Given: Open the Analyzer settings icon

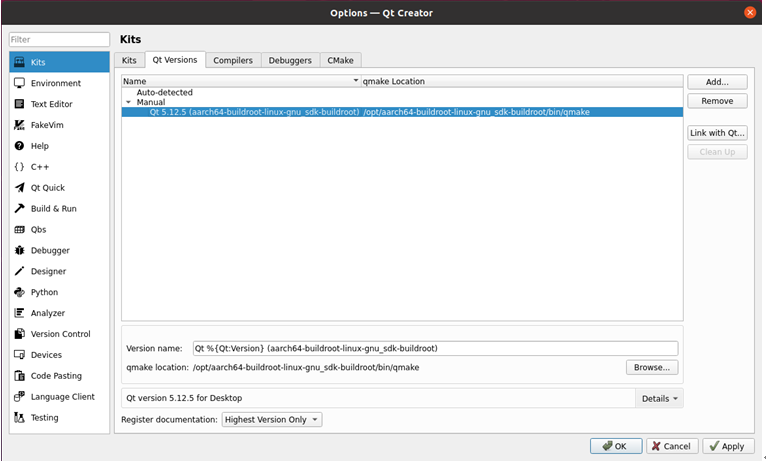Looking at the screenshot, I should 20,313.
